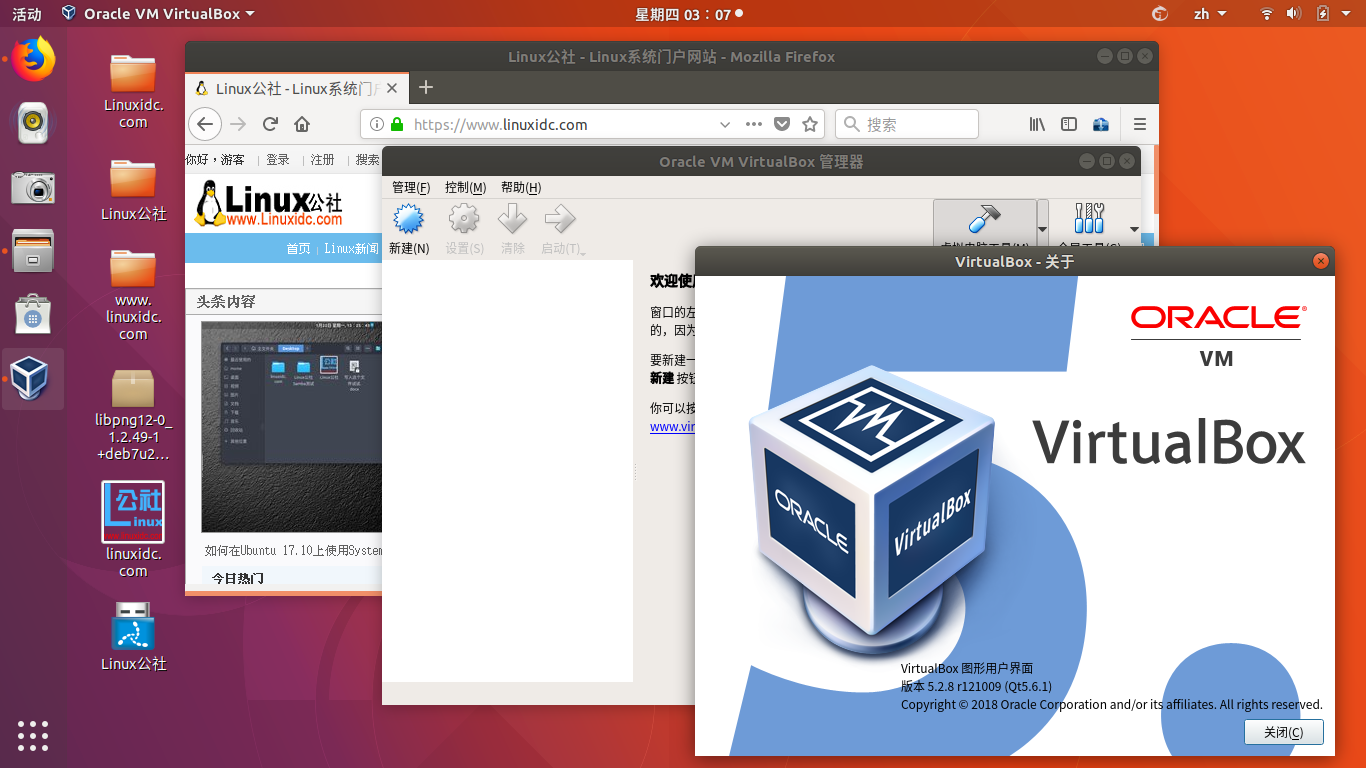Viewport: 1366px width, 768px height.
Task: Open the 管理(F) menu
Action: tap(409, 187)
